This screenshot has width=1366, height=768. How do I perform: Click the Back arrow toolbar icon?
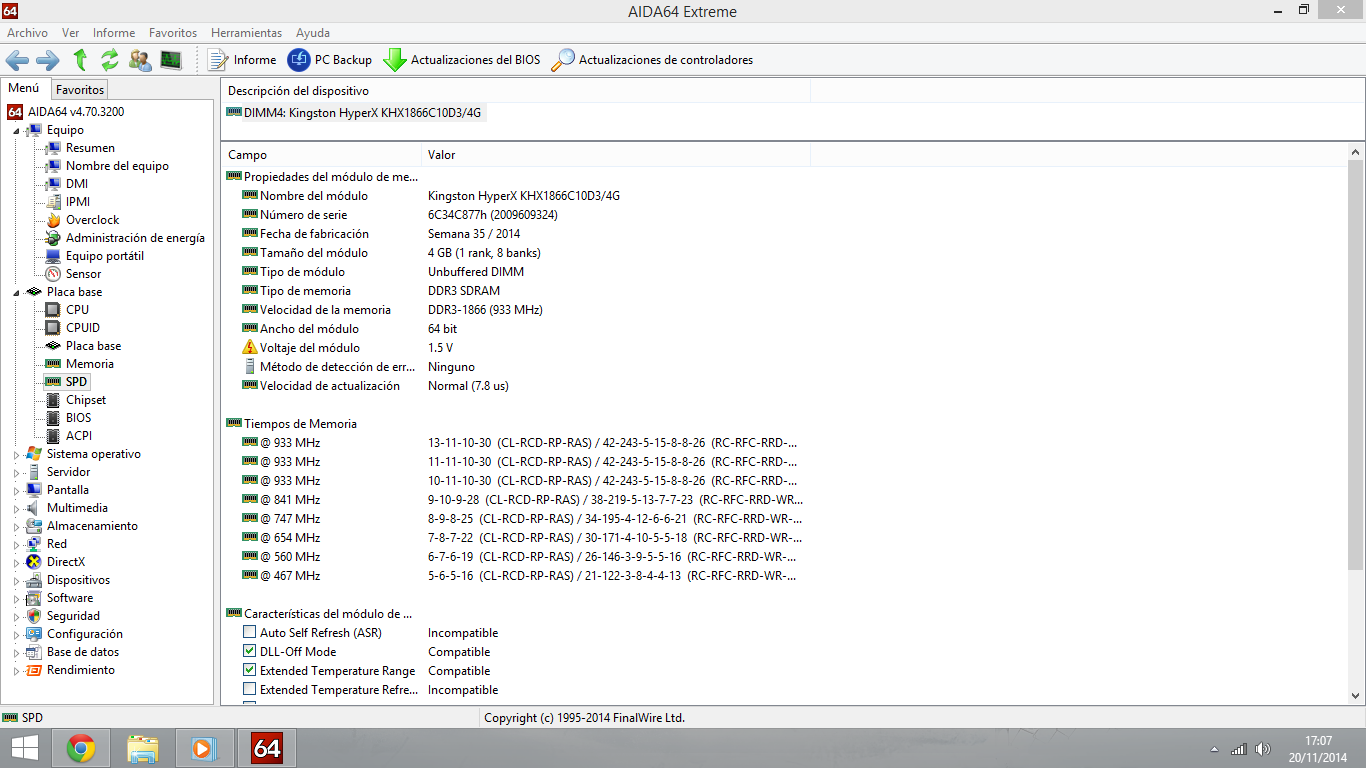tap(17, 60)
